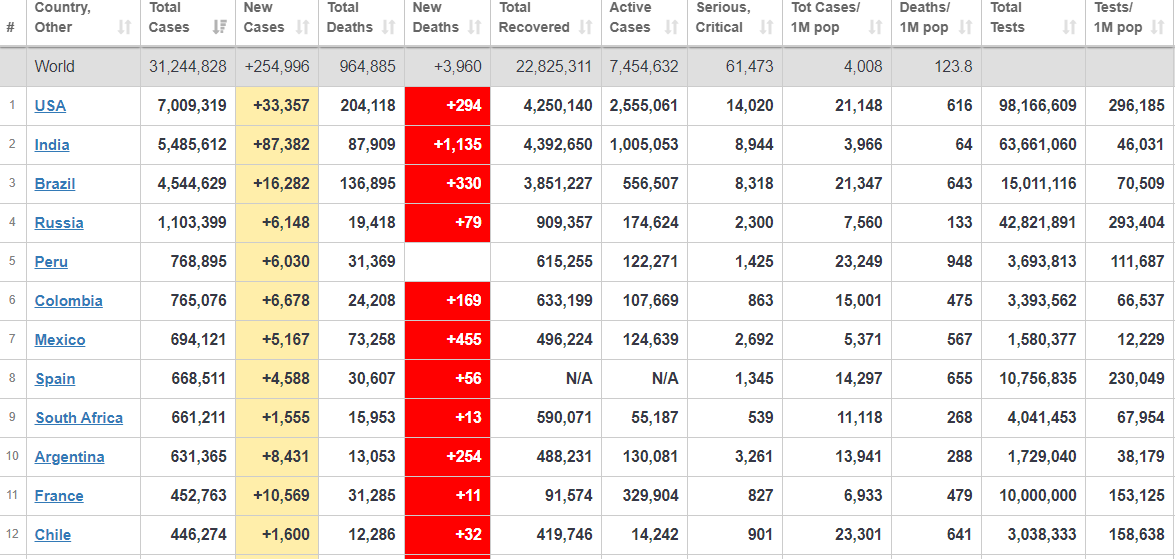Screen dimensions: 1175x559
Task: Open the Russia country link
Action: click(x=59, y=223)
